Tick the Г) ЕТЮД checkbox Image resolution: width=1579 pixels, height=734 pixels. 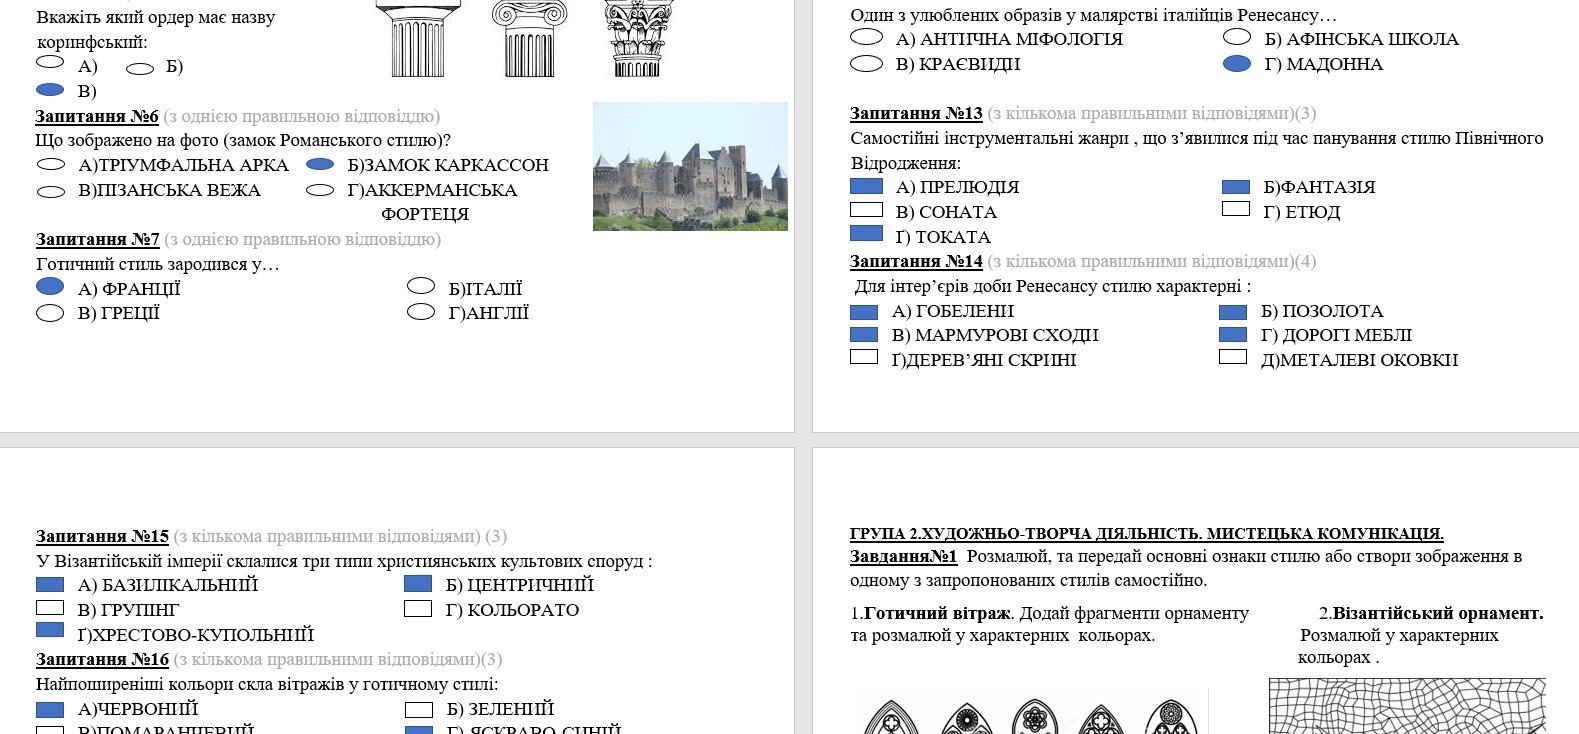coord(1236,209)
